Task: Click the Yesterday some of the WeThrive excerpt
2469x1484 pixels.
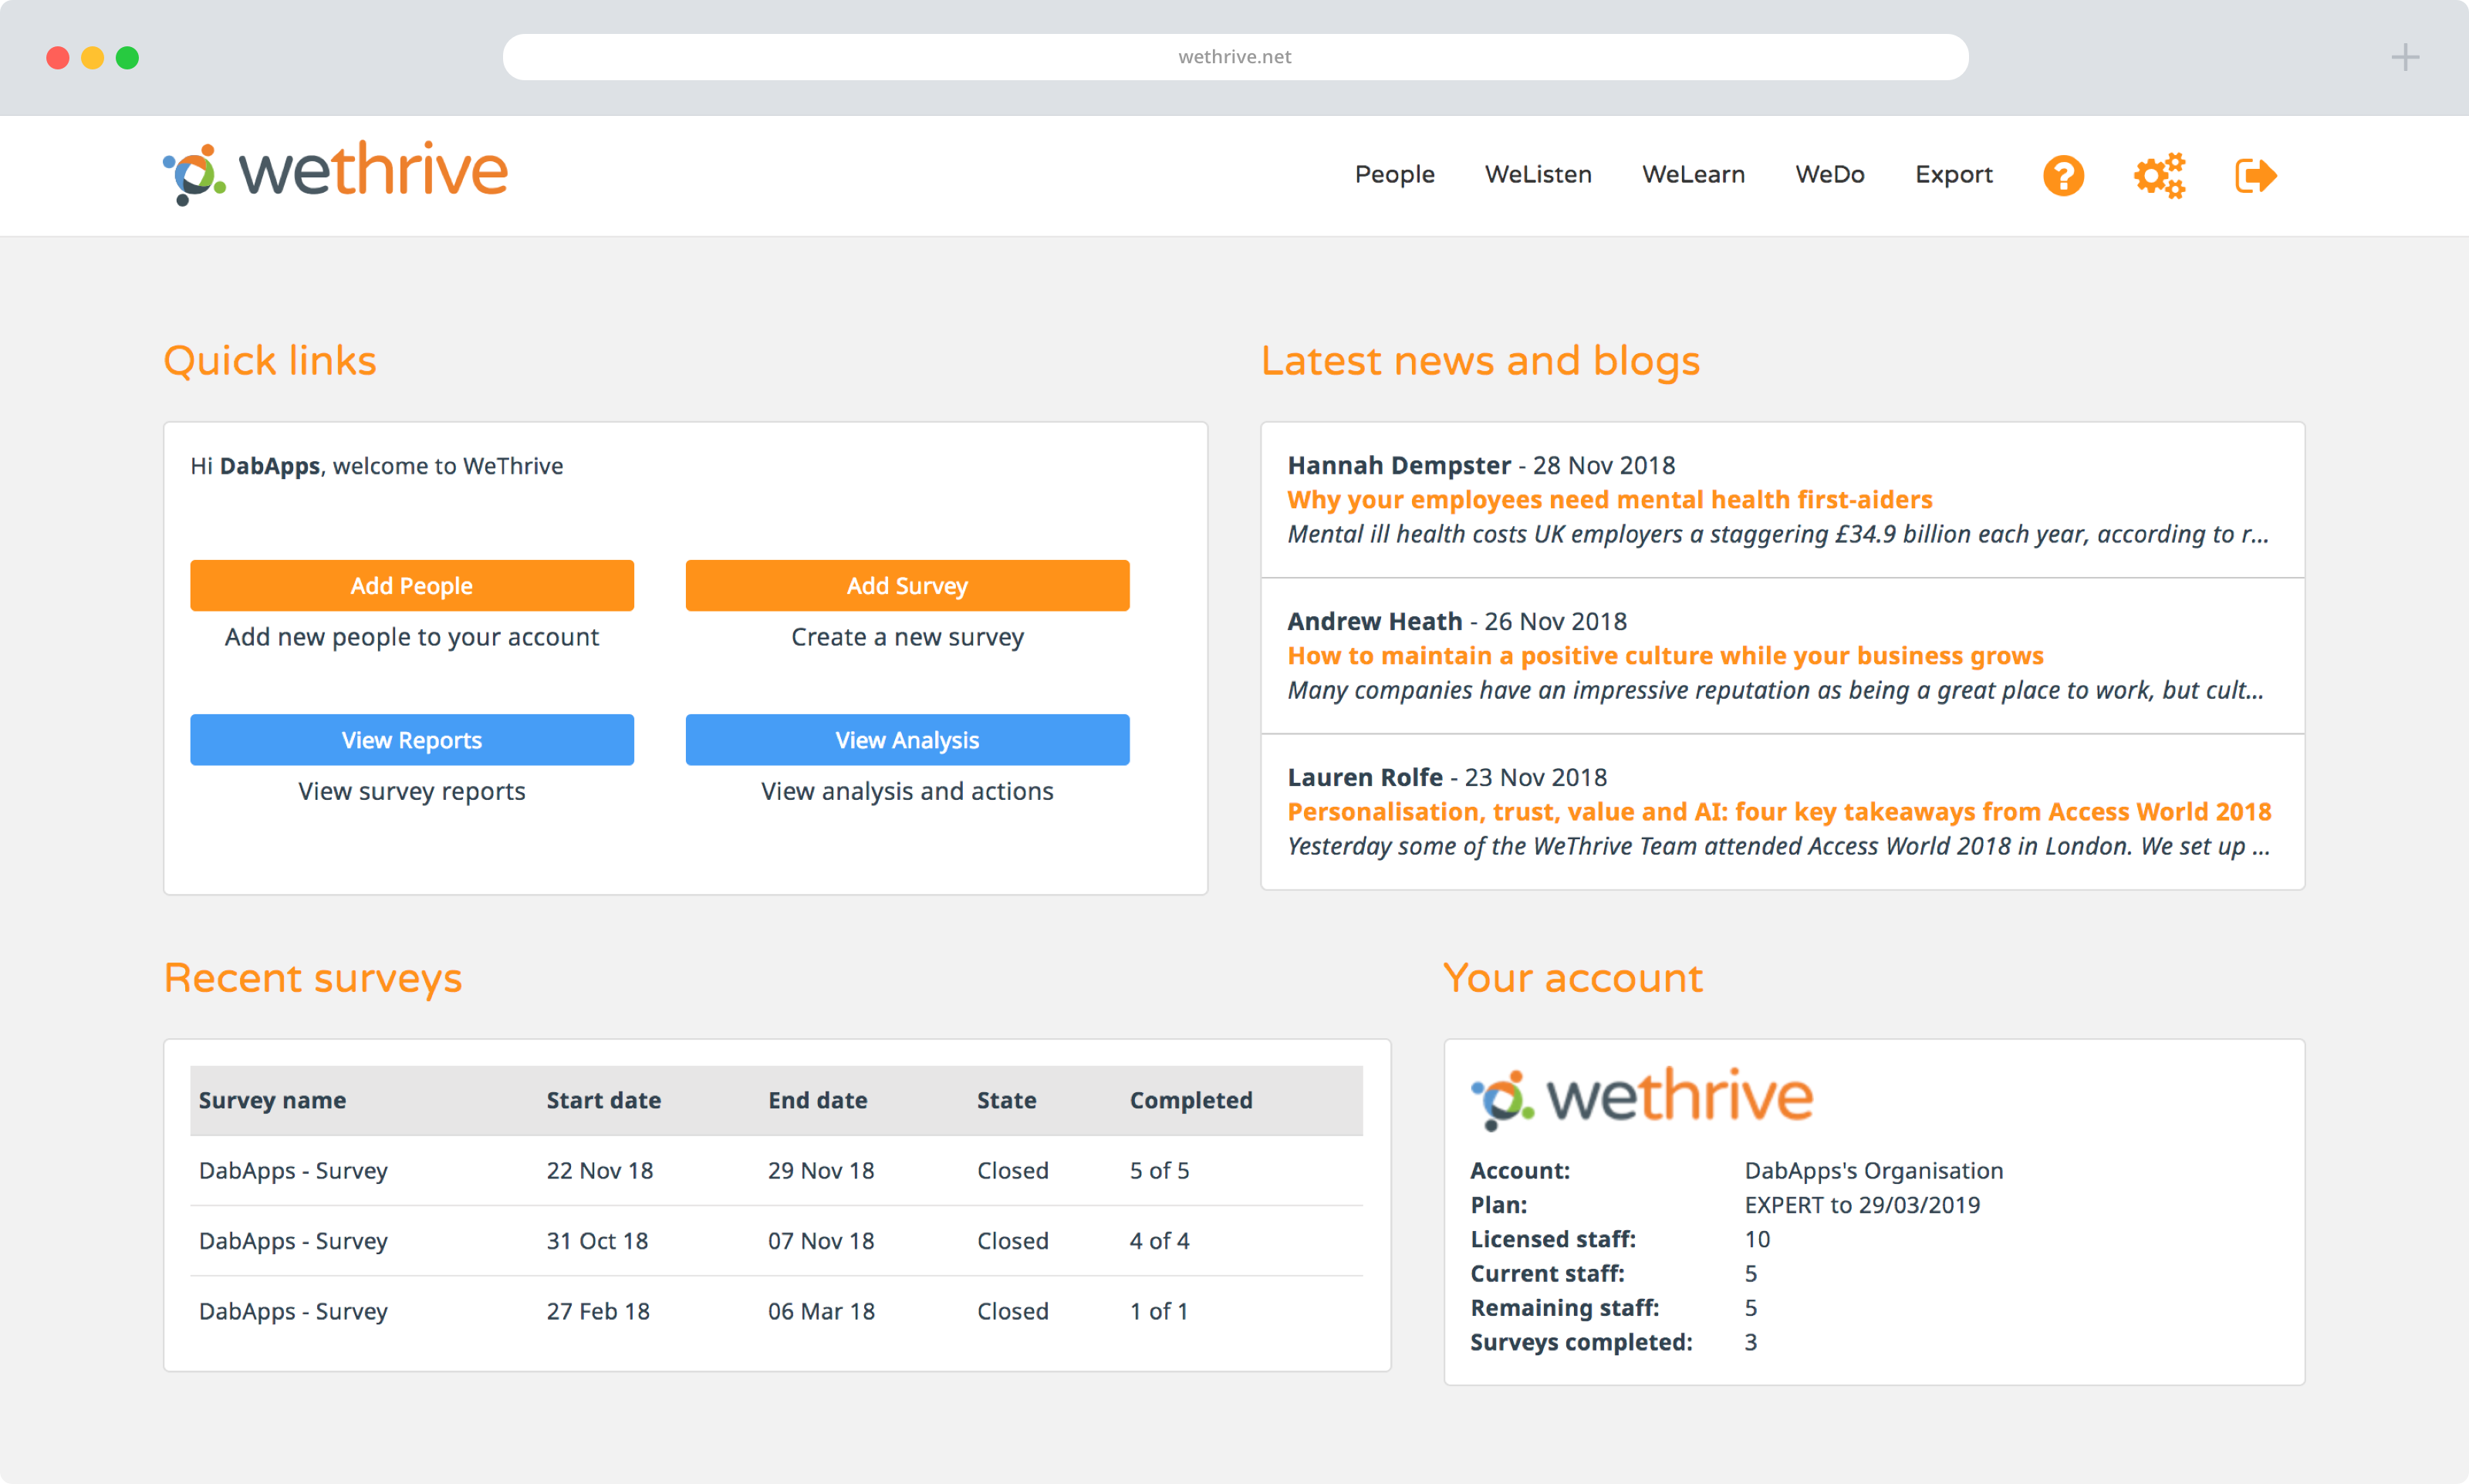Action: coord(1778,845)
